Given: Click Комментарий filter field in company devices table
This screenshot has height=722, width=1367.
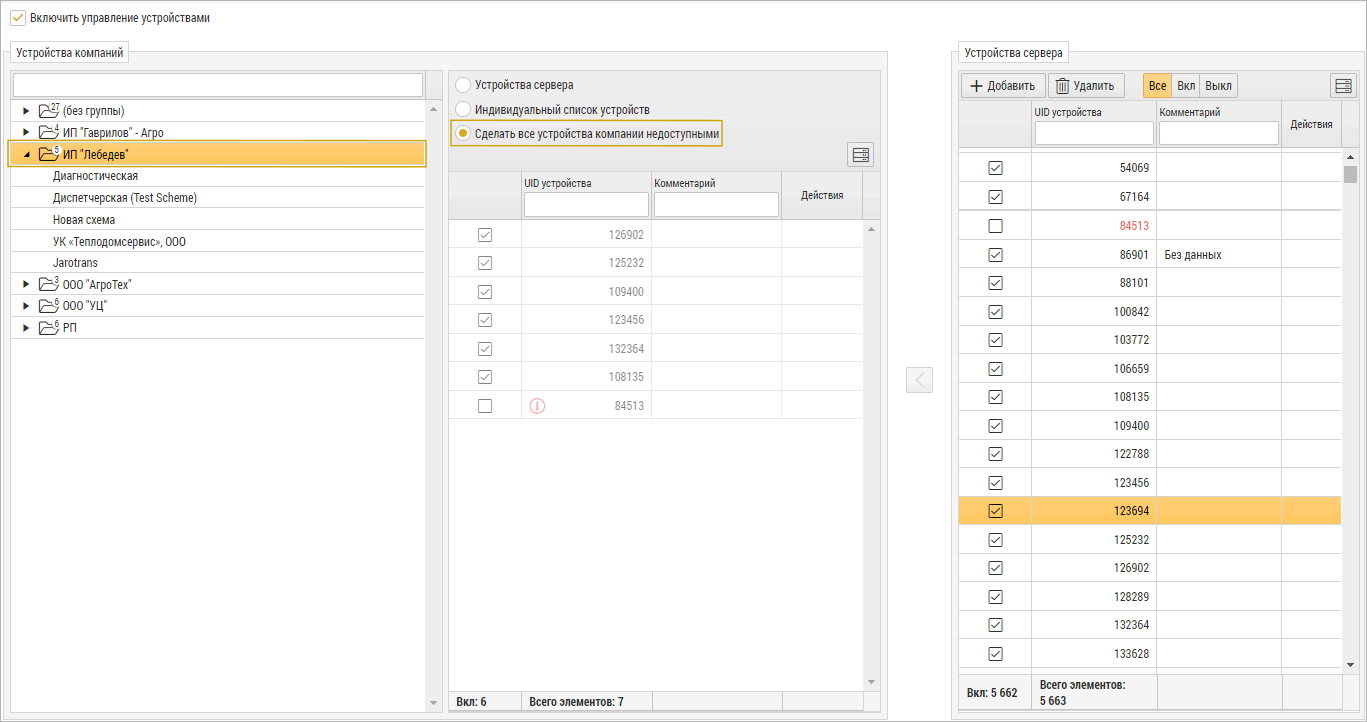Looking at the screenshot, I should pos(716,205).
